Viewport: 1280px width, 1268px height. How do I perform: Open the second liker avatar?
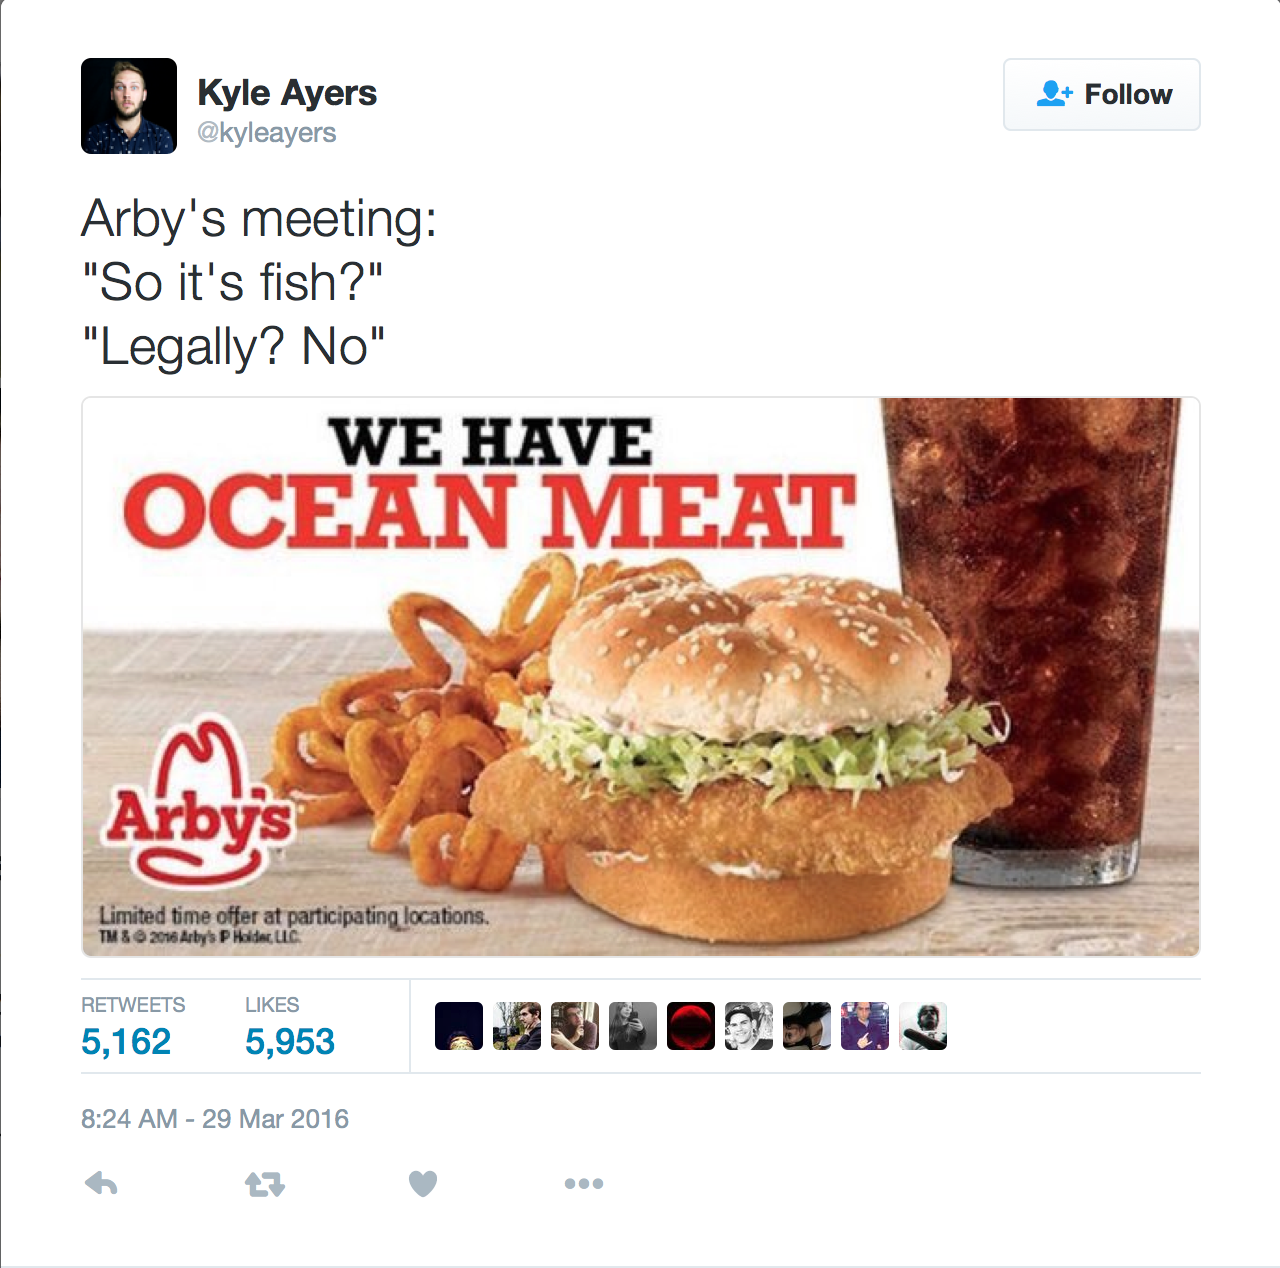(x=517, y=1026)
